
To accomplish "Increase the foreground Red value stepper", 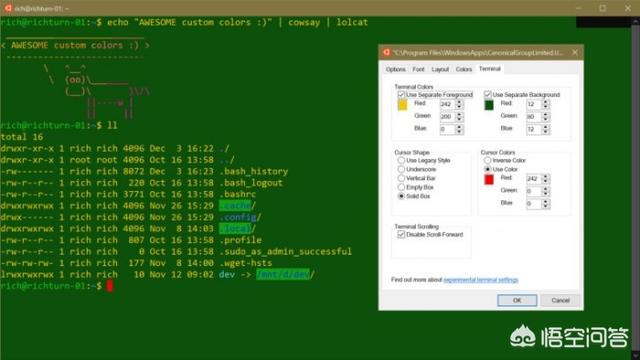I will pyautogui.click(x=459, y=102).
